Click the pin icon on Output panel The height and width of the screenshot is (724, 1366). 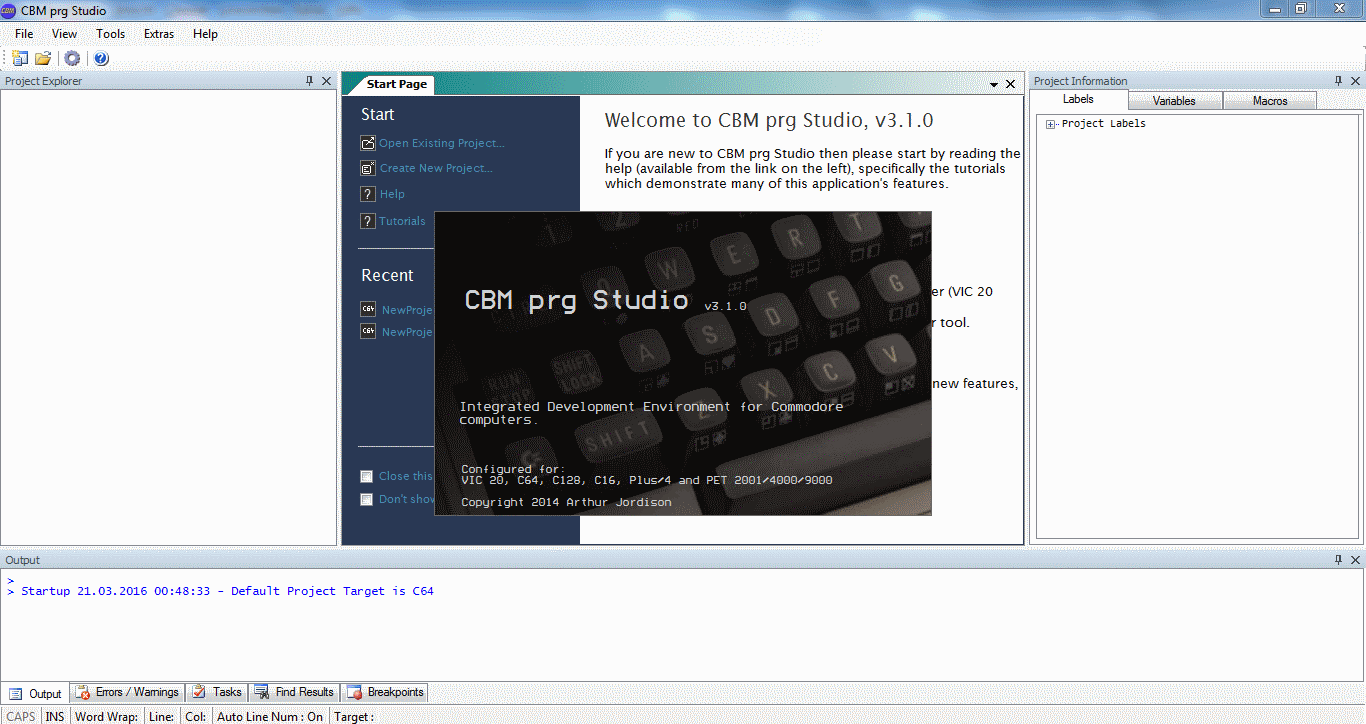[1339, 560]
